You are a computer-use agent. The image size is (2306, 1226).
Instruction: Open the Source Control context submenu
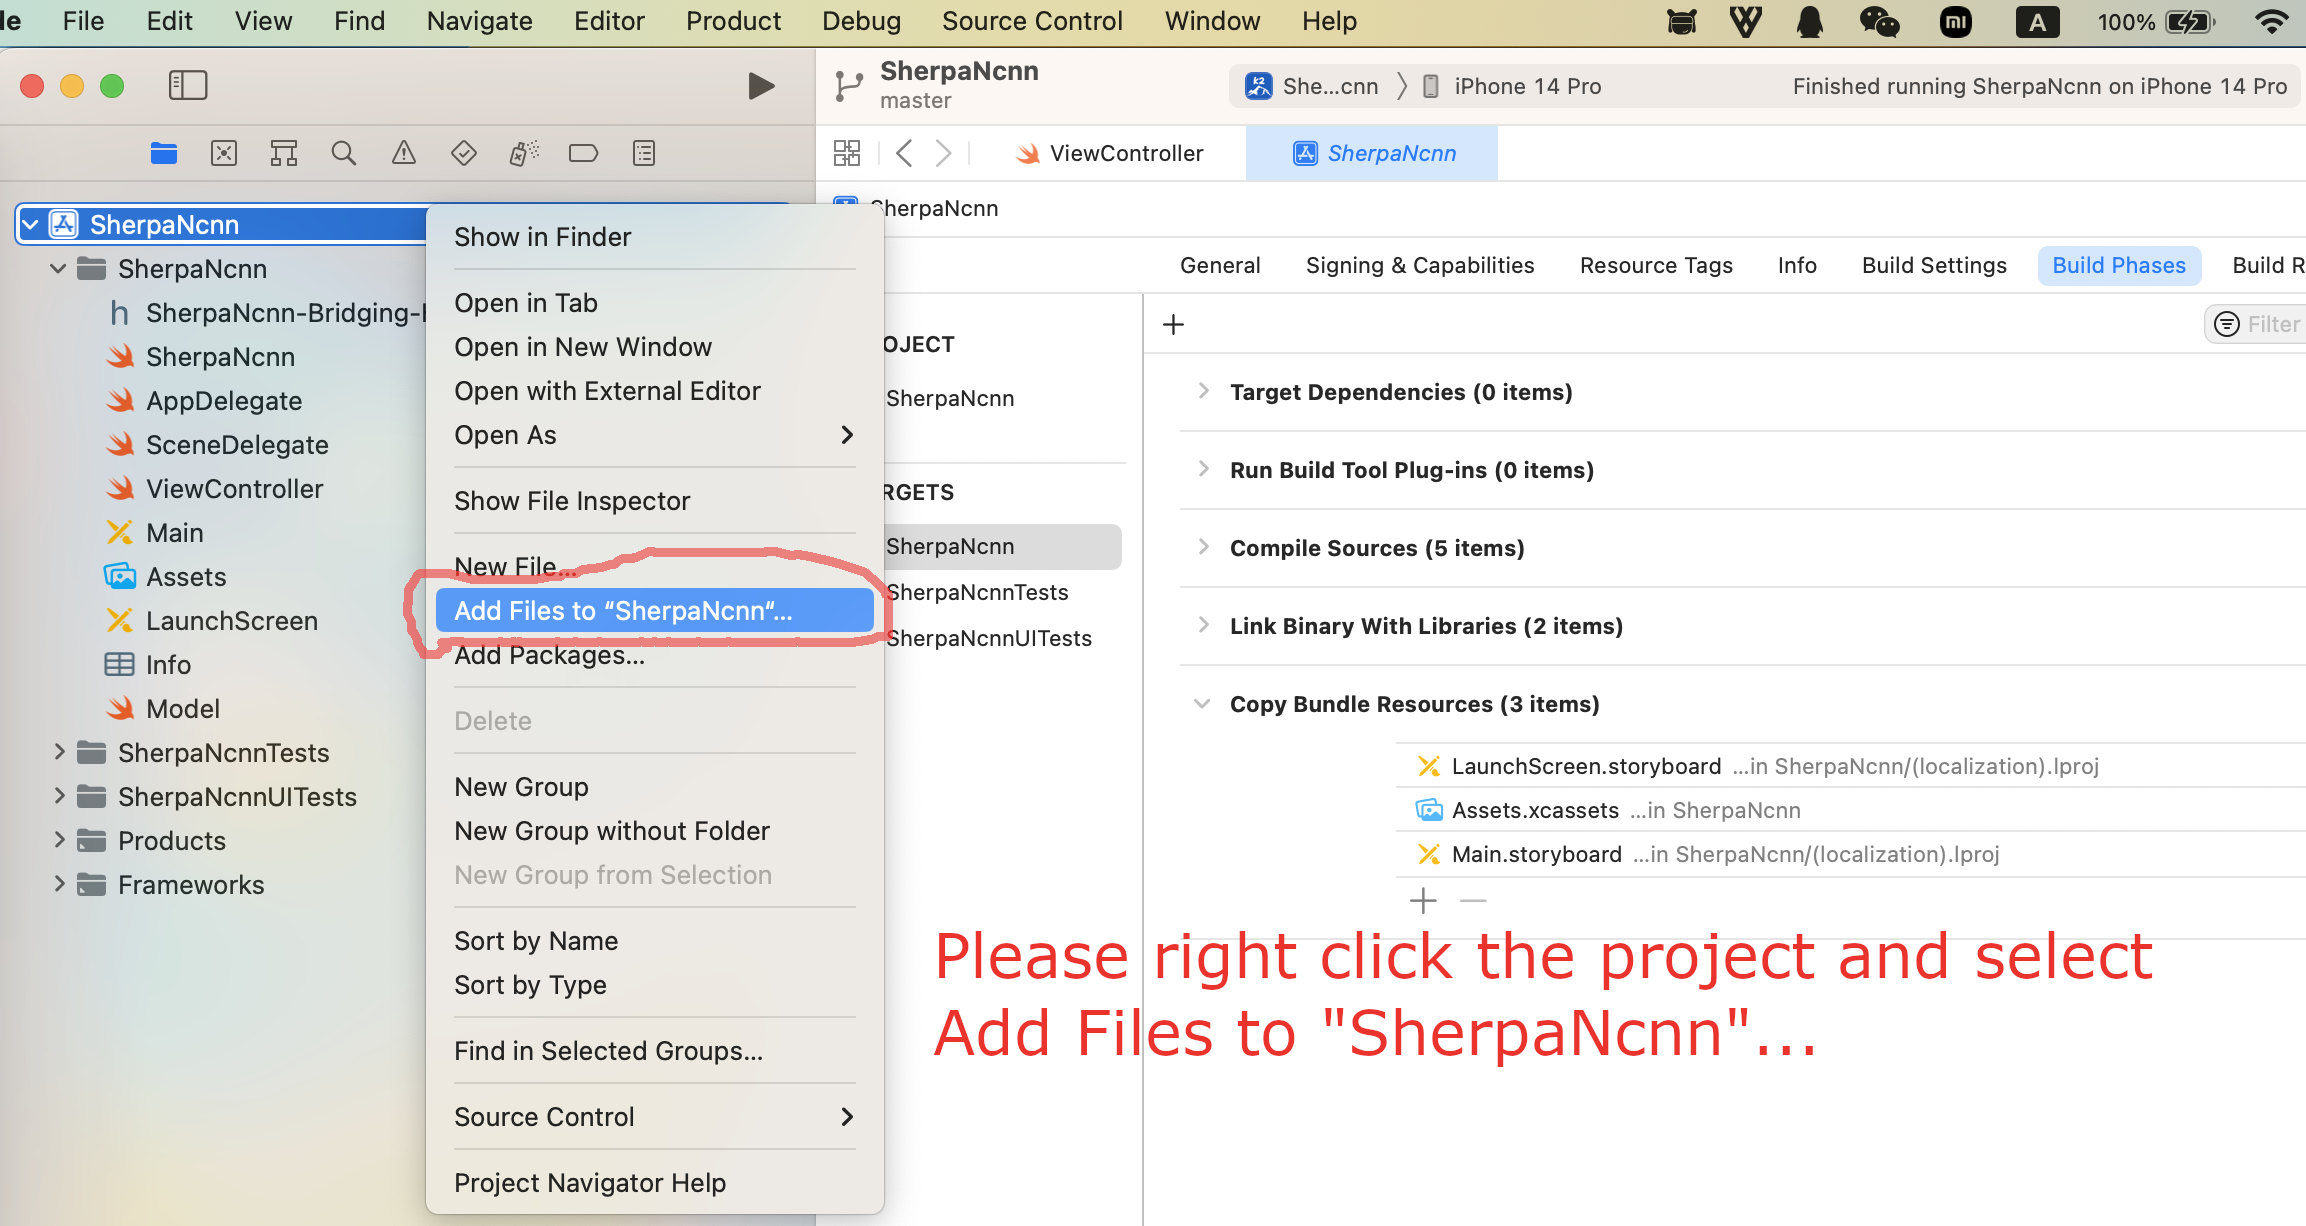click(x=655, y=1117)
